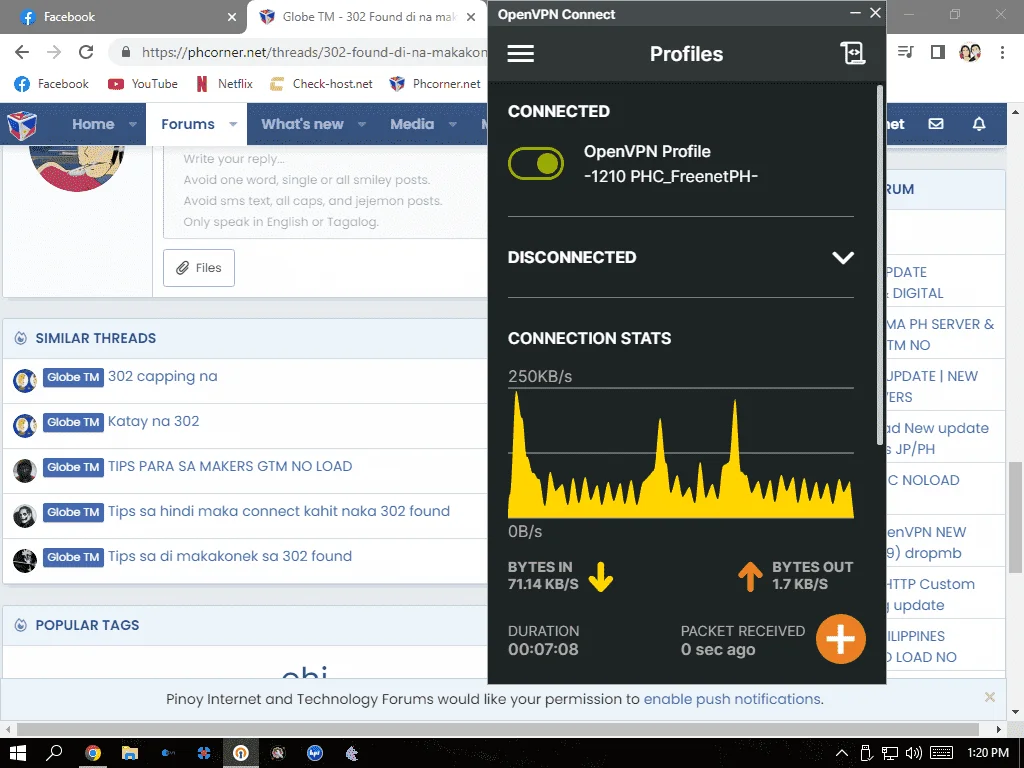Image resolution: width=1024 pixels, height=768 pixels.
Task: Open the Phcorner.net bookmark
Action: click(x=435, y=84)
